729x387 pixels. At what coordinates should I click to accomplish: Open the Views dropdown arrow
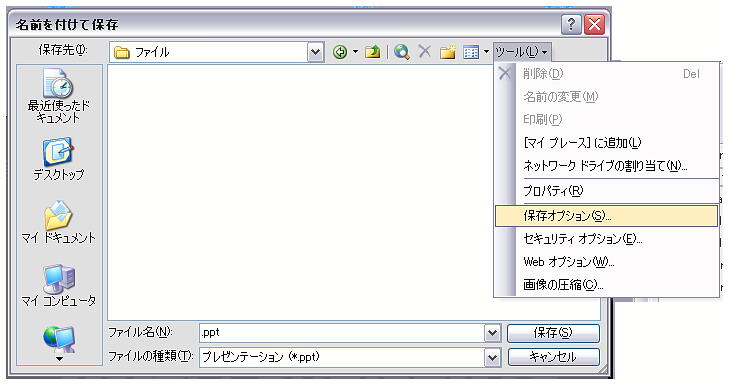click(486, 52)
